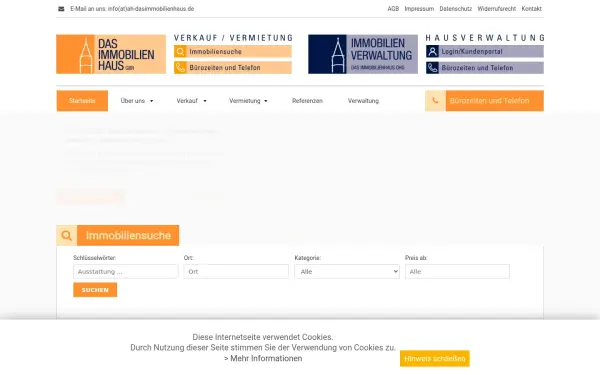600x375 pixels.
Task: Select the Verwaltung menu item
Action: tap(363, 101)
